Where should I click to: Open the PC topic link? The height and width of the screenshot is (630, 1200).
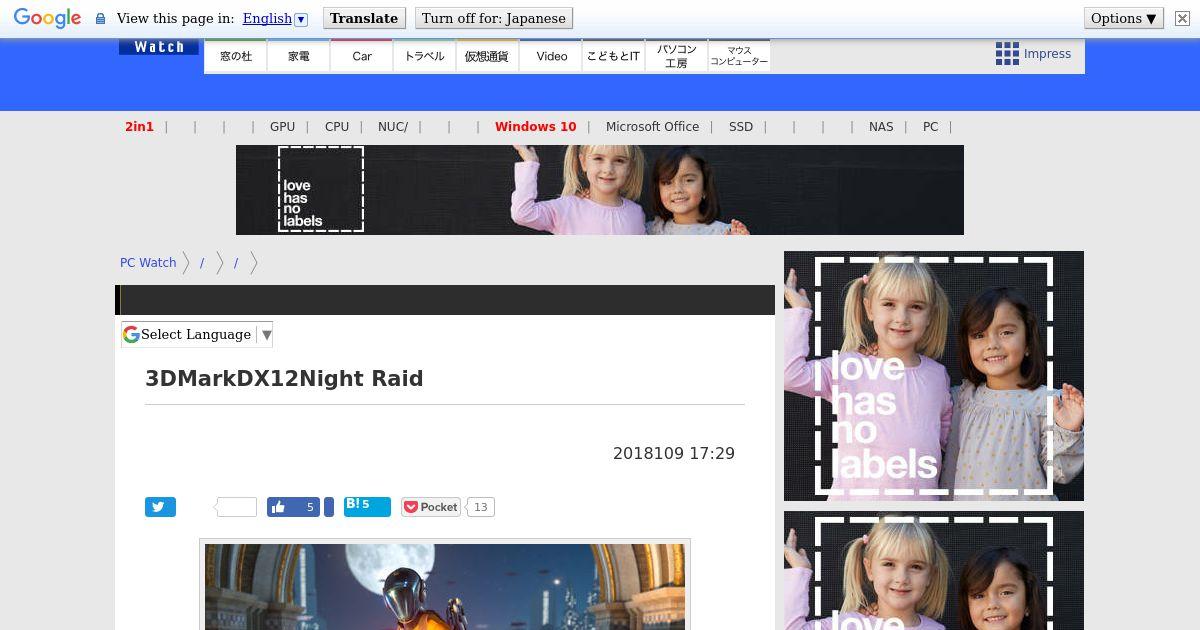point(930,127)
